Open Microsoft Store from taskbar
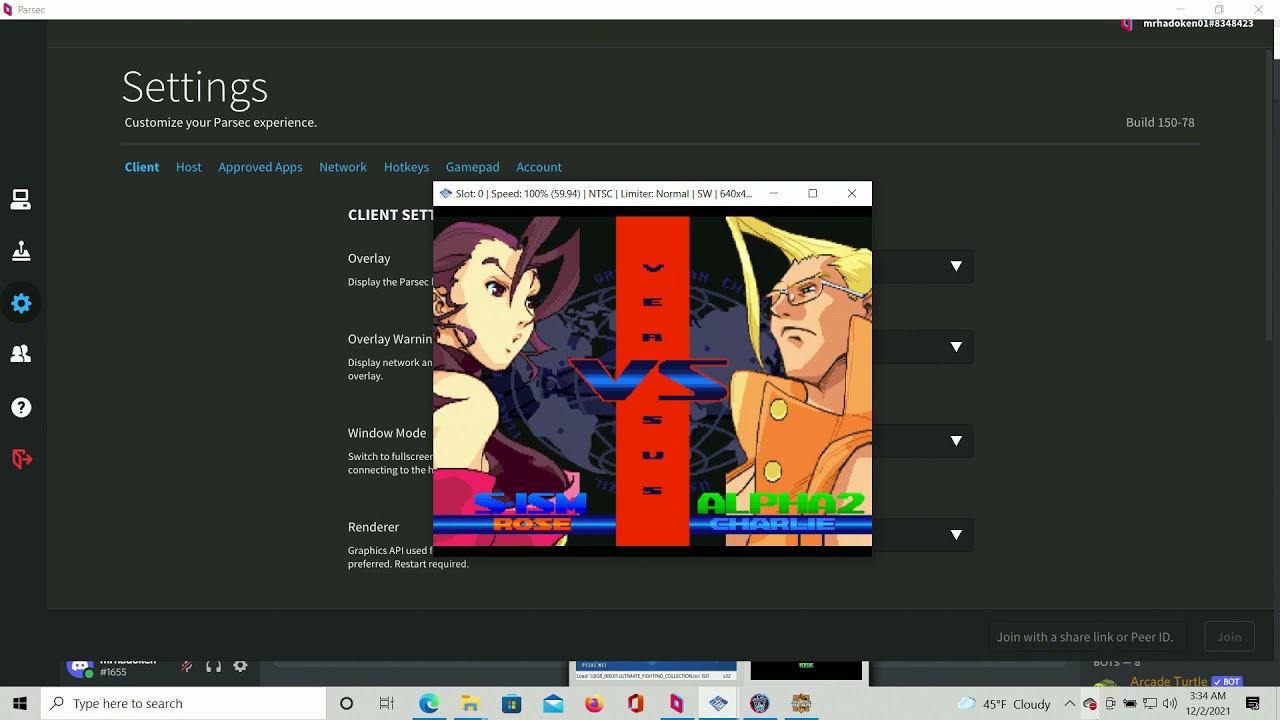1280x720 pixels. [x=511, y=703]
